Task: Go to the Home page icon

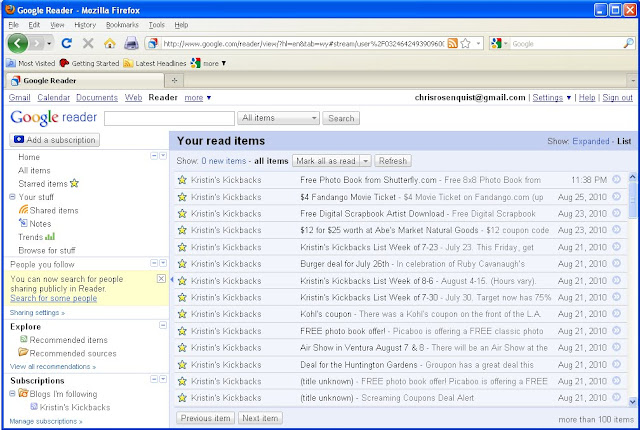Action: coord(109,43)
